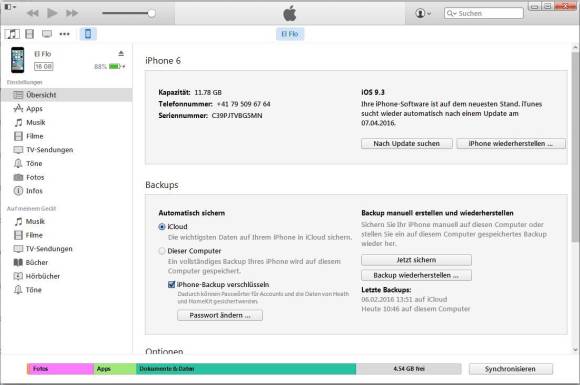This screenshot has height=385, width=580.
Task: Click the Apps storage bar segment
Action: click(115, 369)
